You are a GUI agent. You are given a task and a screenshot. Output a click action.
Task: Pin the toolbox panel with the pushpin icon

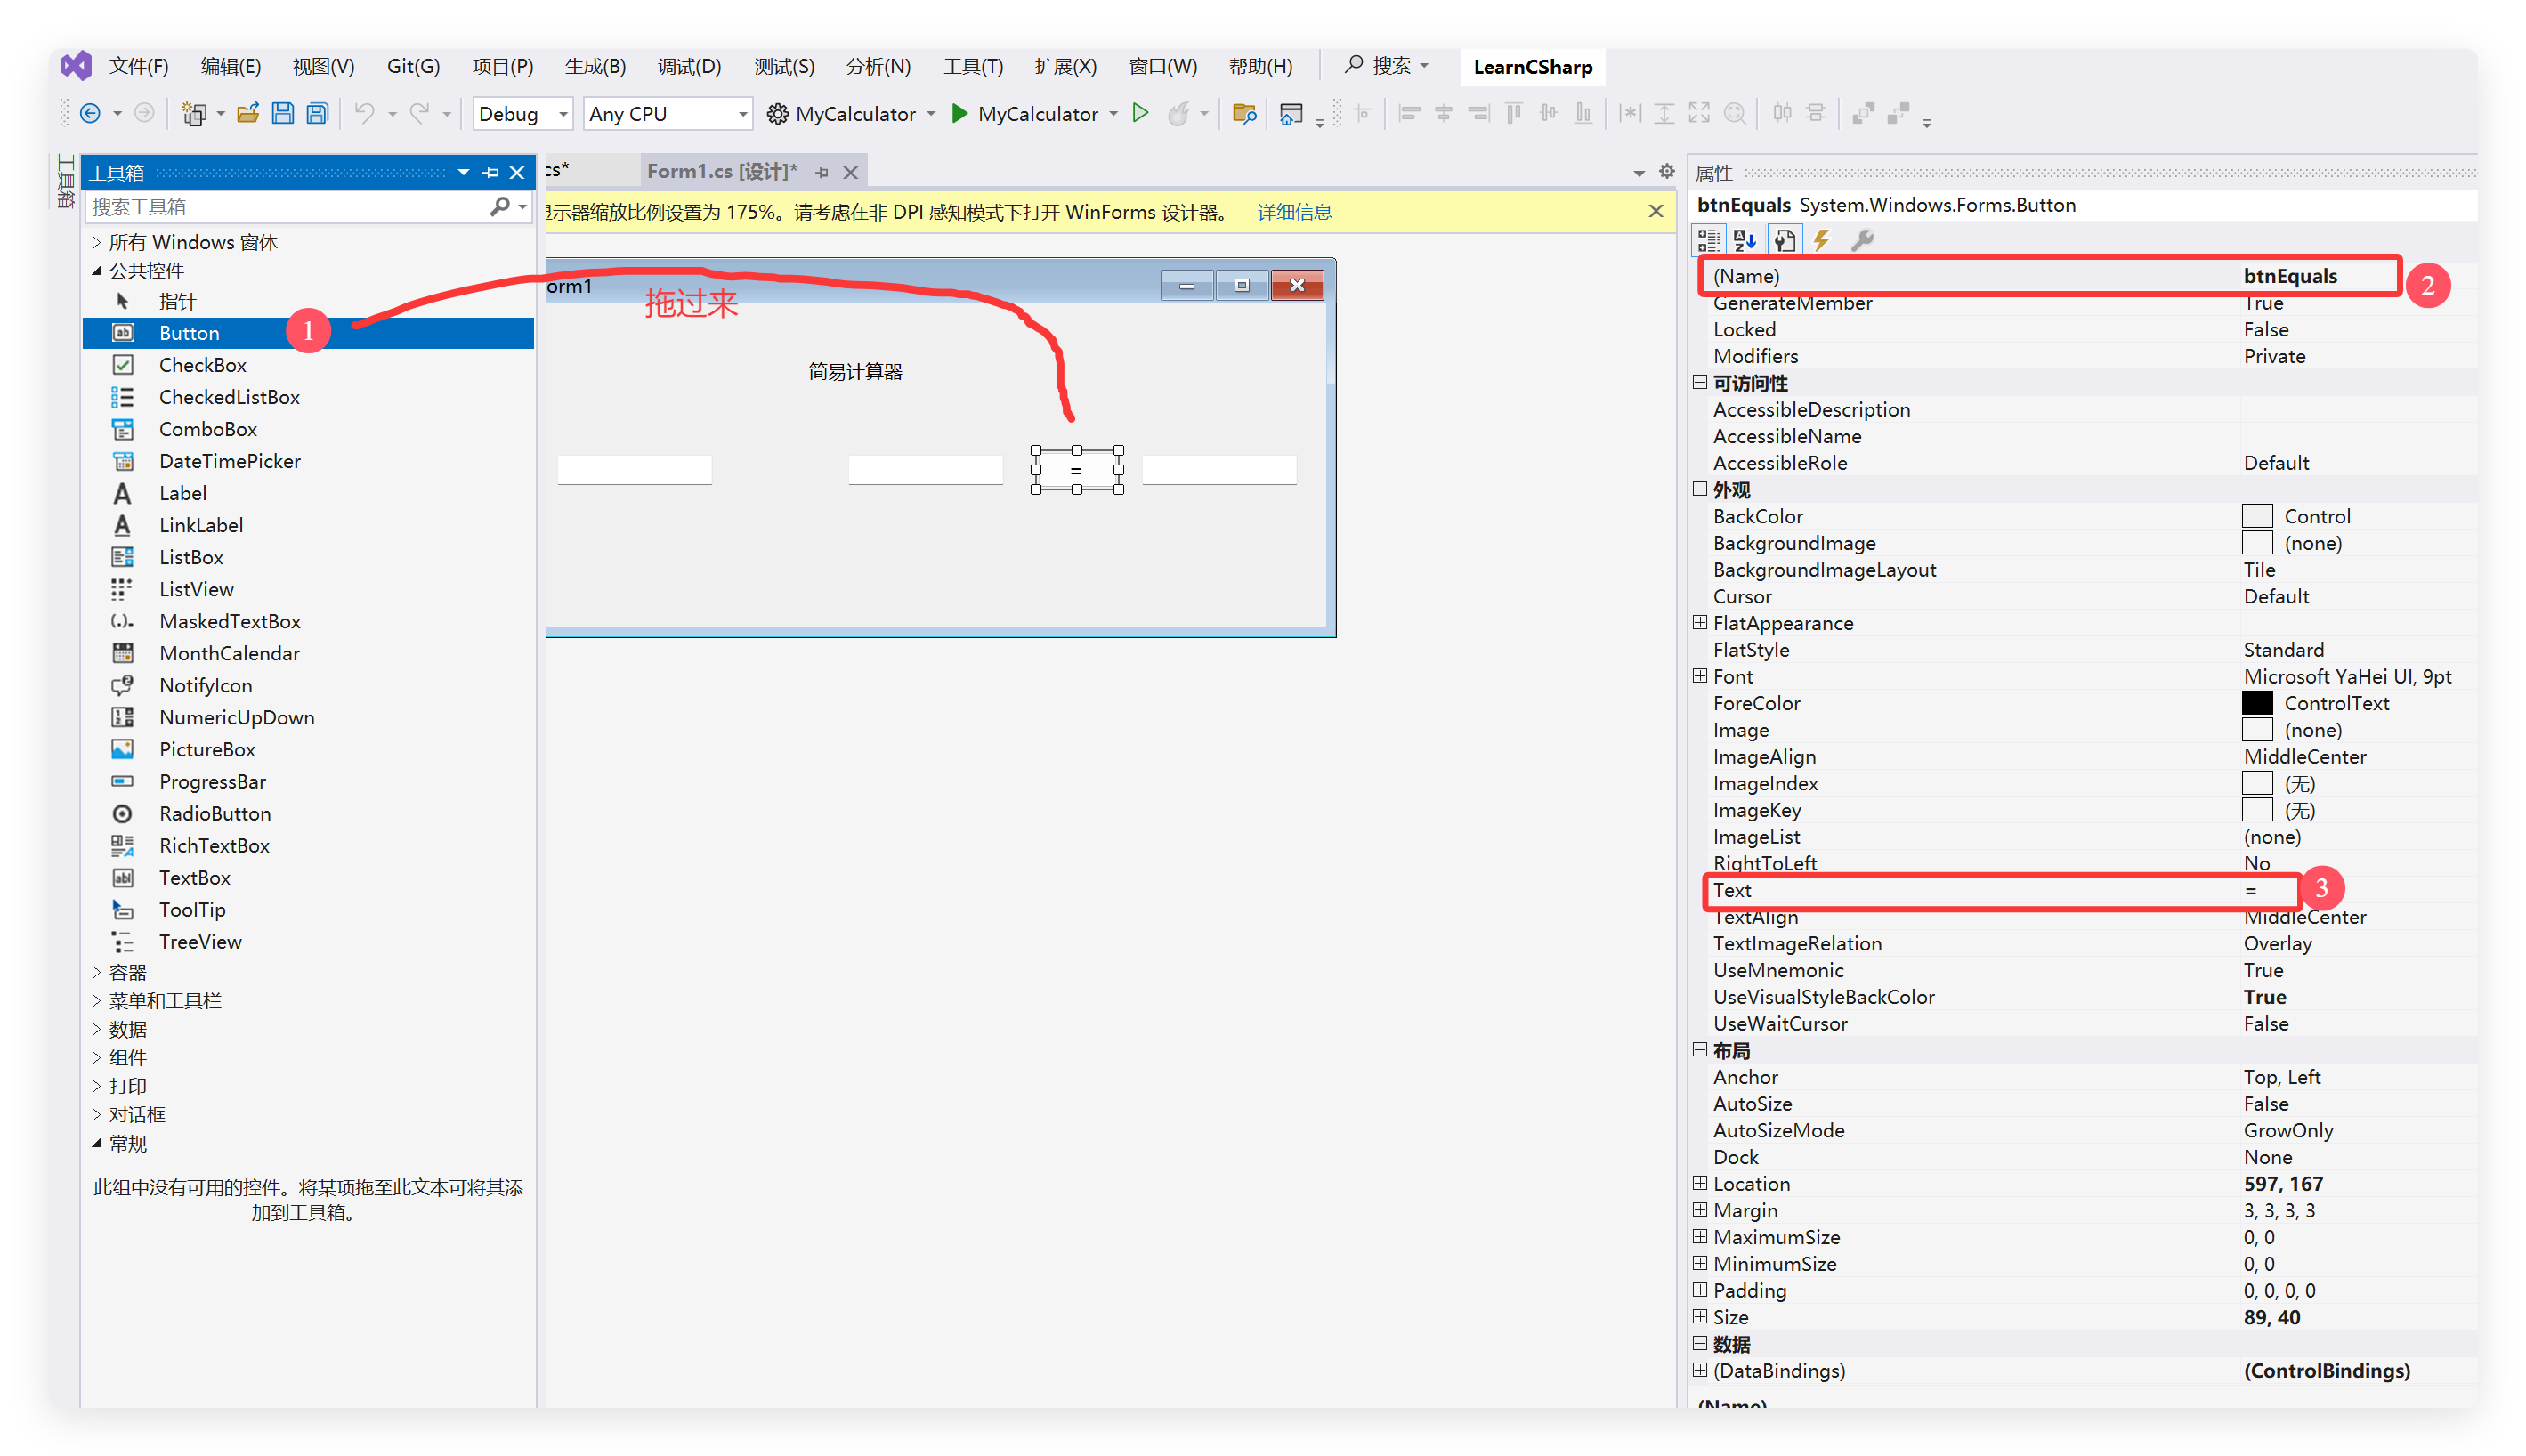(x=491, y=173)
